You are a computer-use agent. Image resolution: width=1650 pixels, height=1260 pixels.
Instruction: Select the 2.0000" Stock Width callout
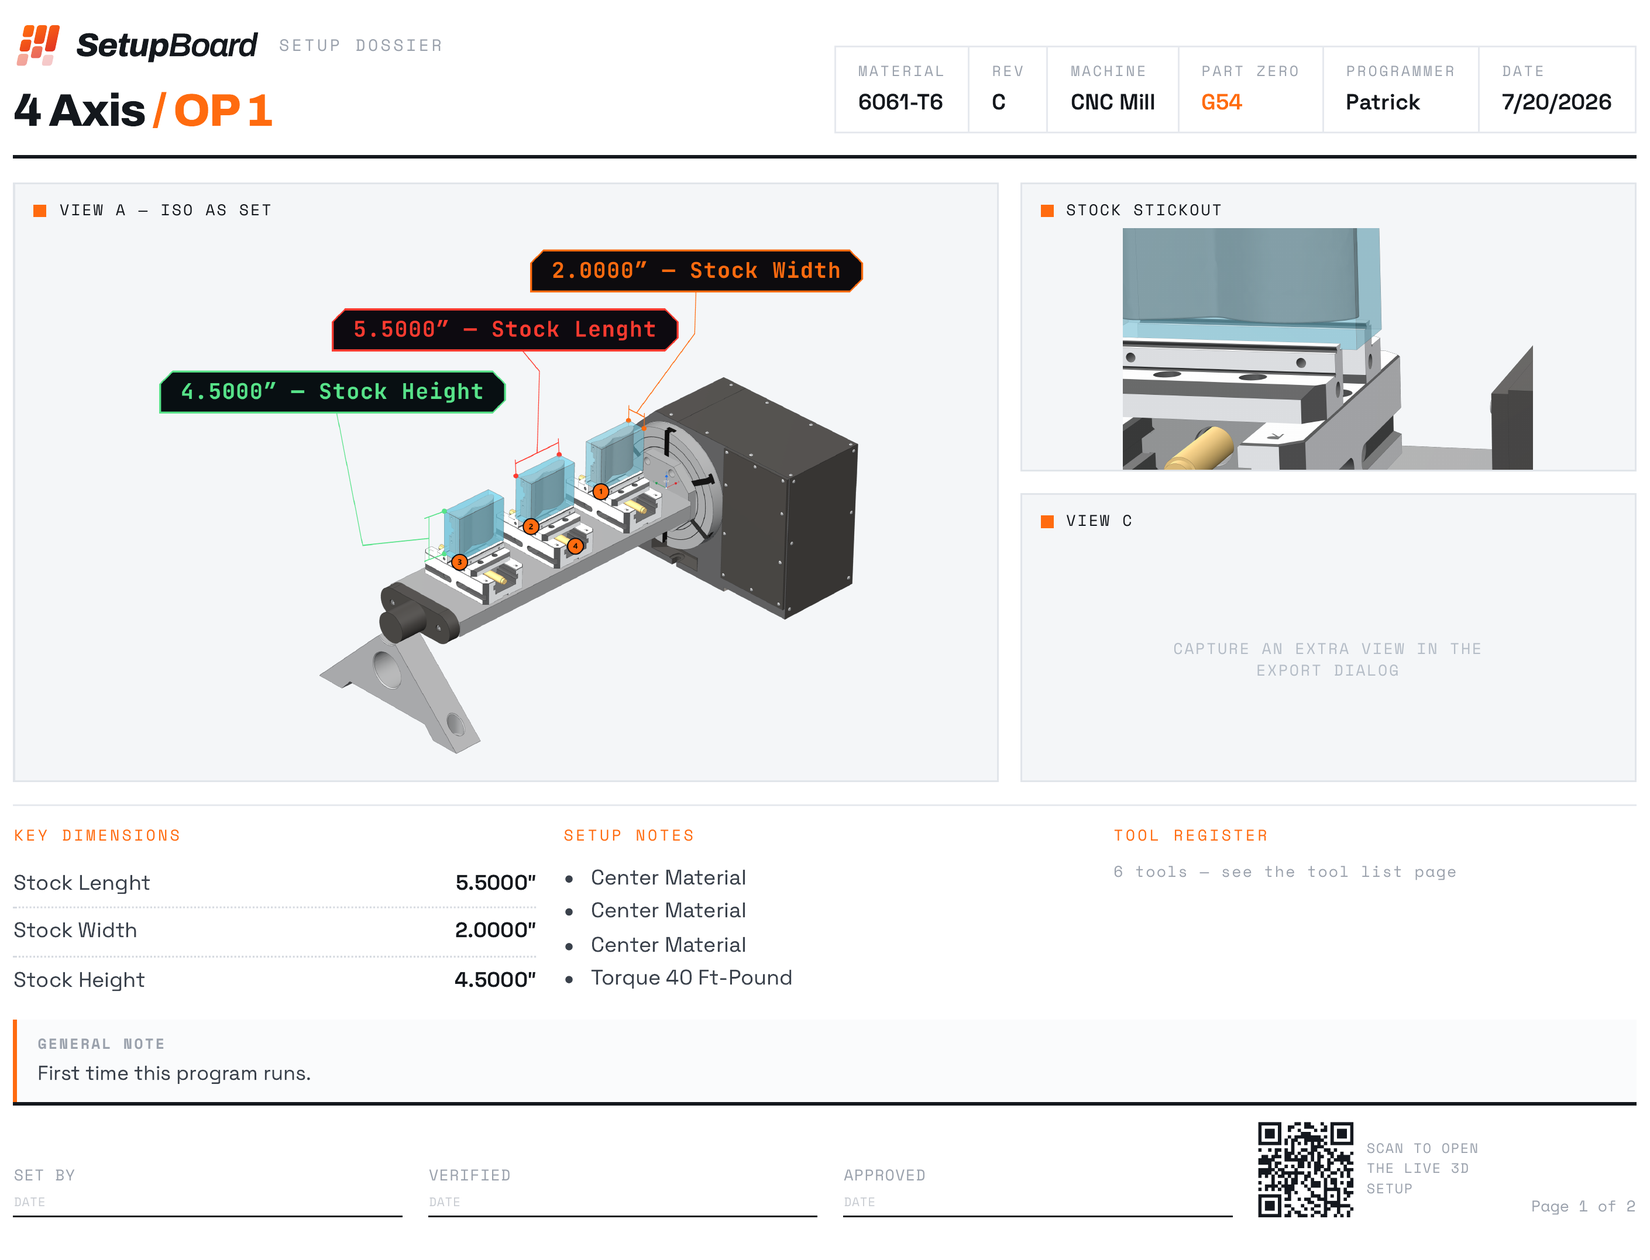(696, 271)
